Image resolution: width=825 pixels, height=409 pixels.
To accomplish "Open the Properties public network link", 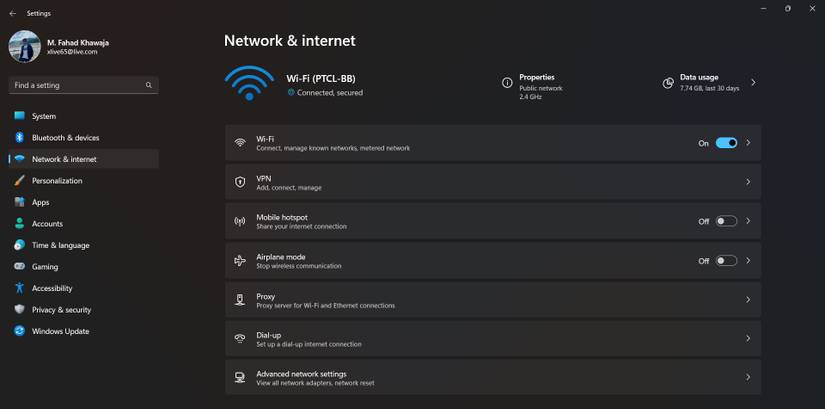I will pyautogui.click(x=540, y=87).
